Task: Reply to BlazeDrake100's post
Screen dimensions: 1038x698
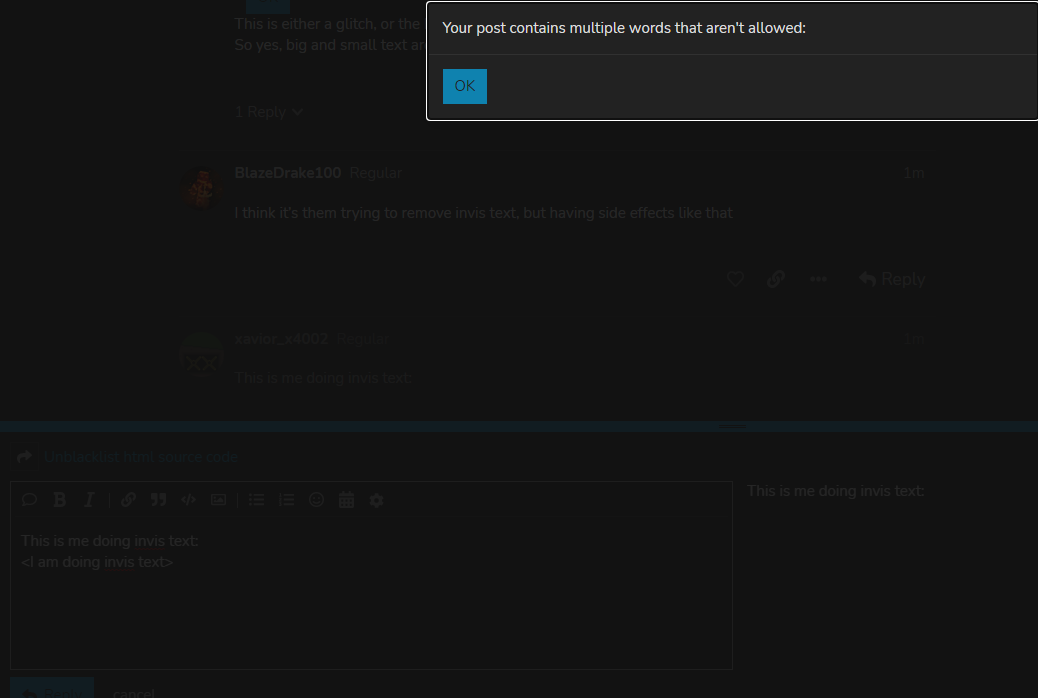Action: (x=892, y=279)
